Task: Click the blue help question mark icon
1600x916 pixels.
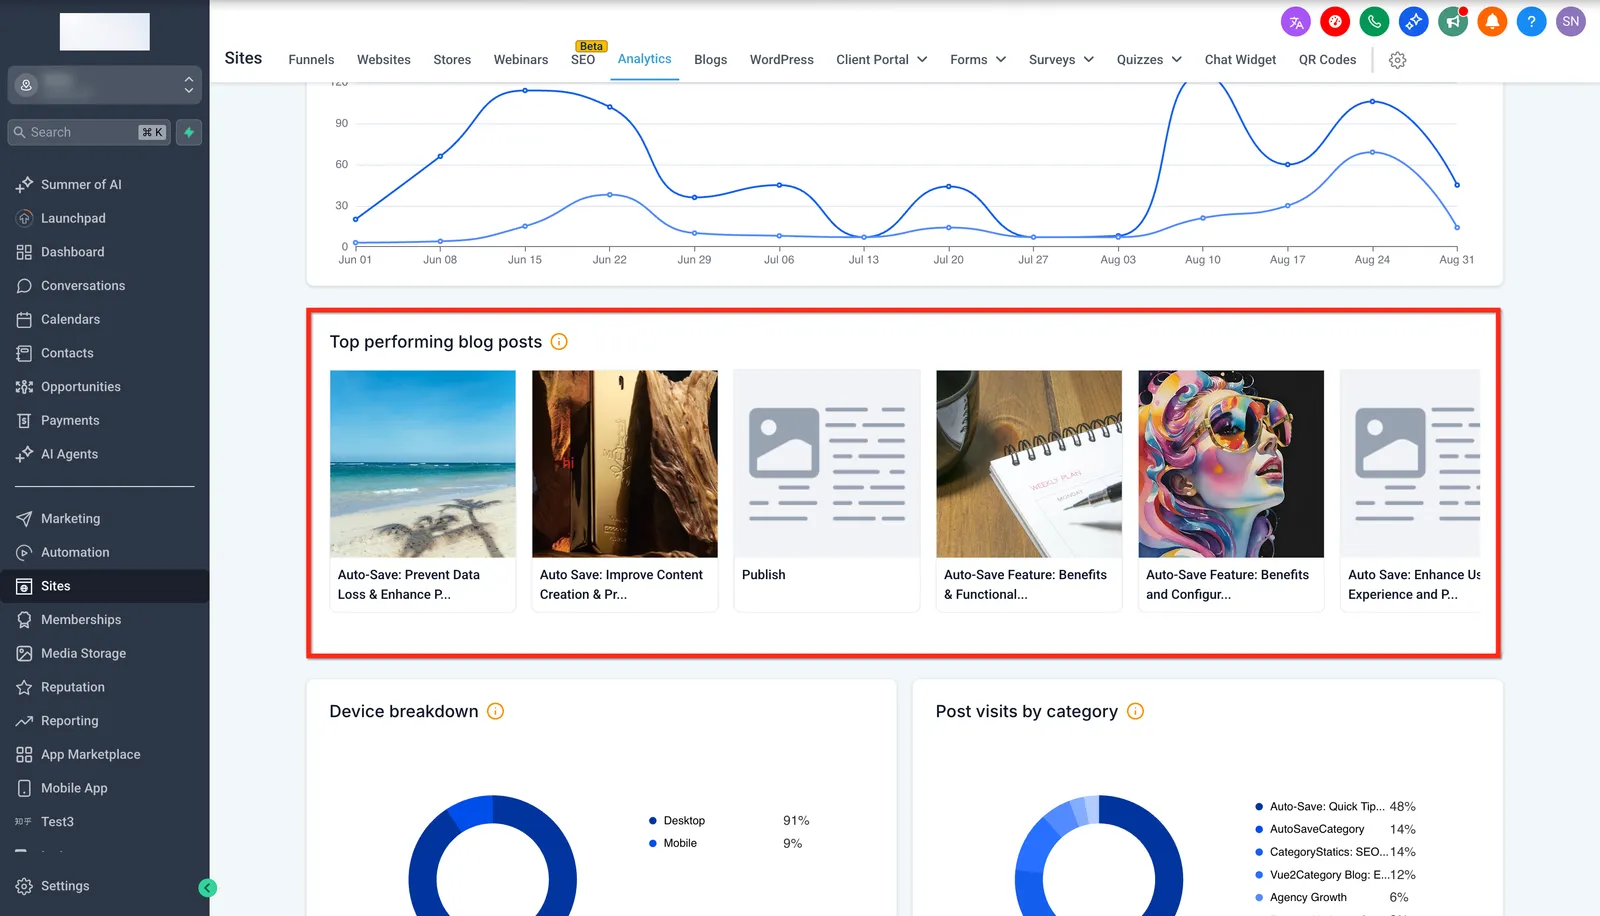Action: pyautogui.click(x=1531, y=21)
